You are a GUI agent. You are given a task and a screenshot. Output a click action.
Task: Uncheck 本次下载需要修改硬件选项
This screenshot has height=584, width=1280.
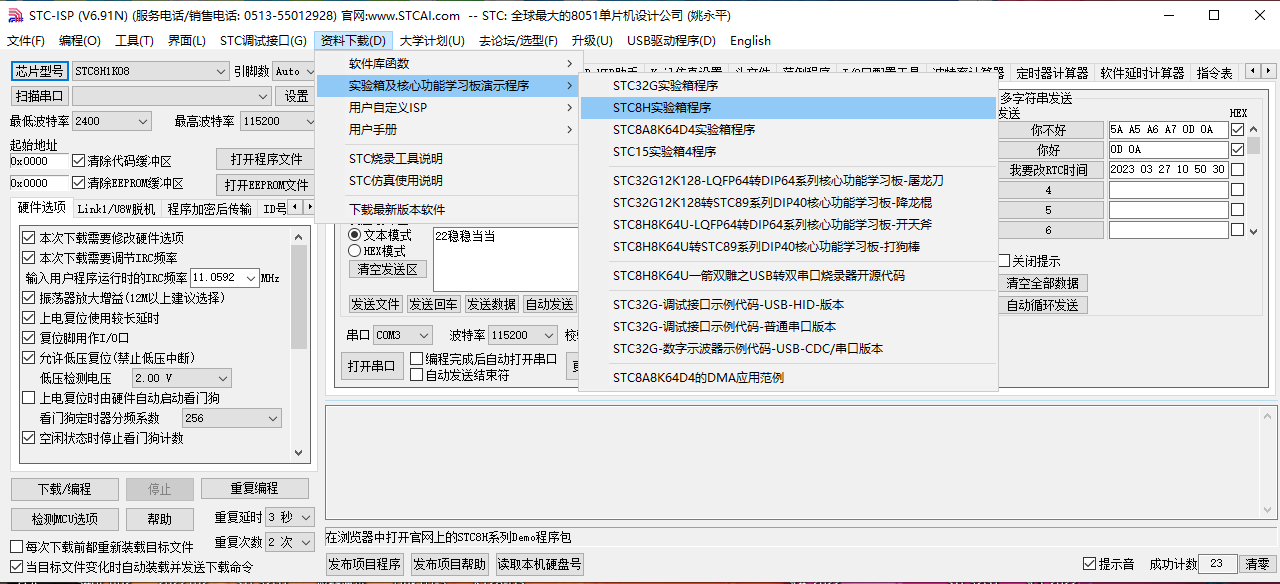click(x=28, y=238)
